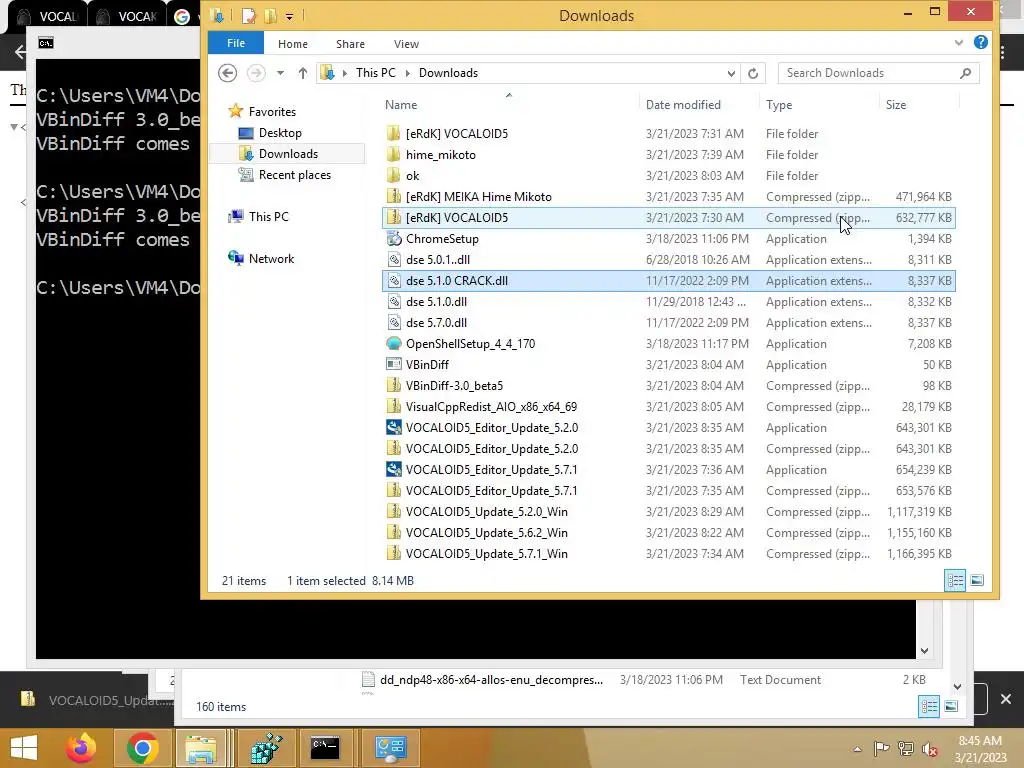The height and width of the screenshot is (768, 1024).
Task: Click the taskbar clock showing 8:45 AM
Action: pos(980,748)
